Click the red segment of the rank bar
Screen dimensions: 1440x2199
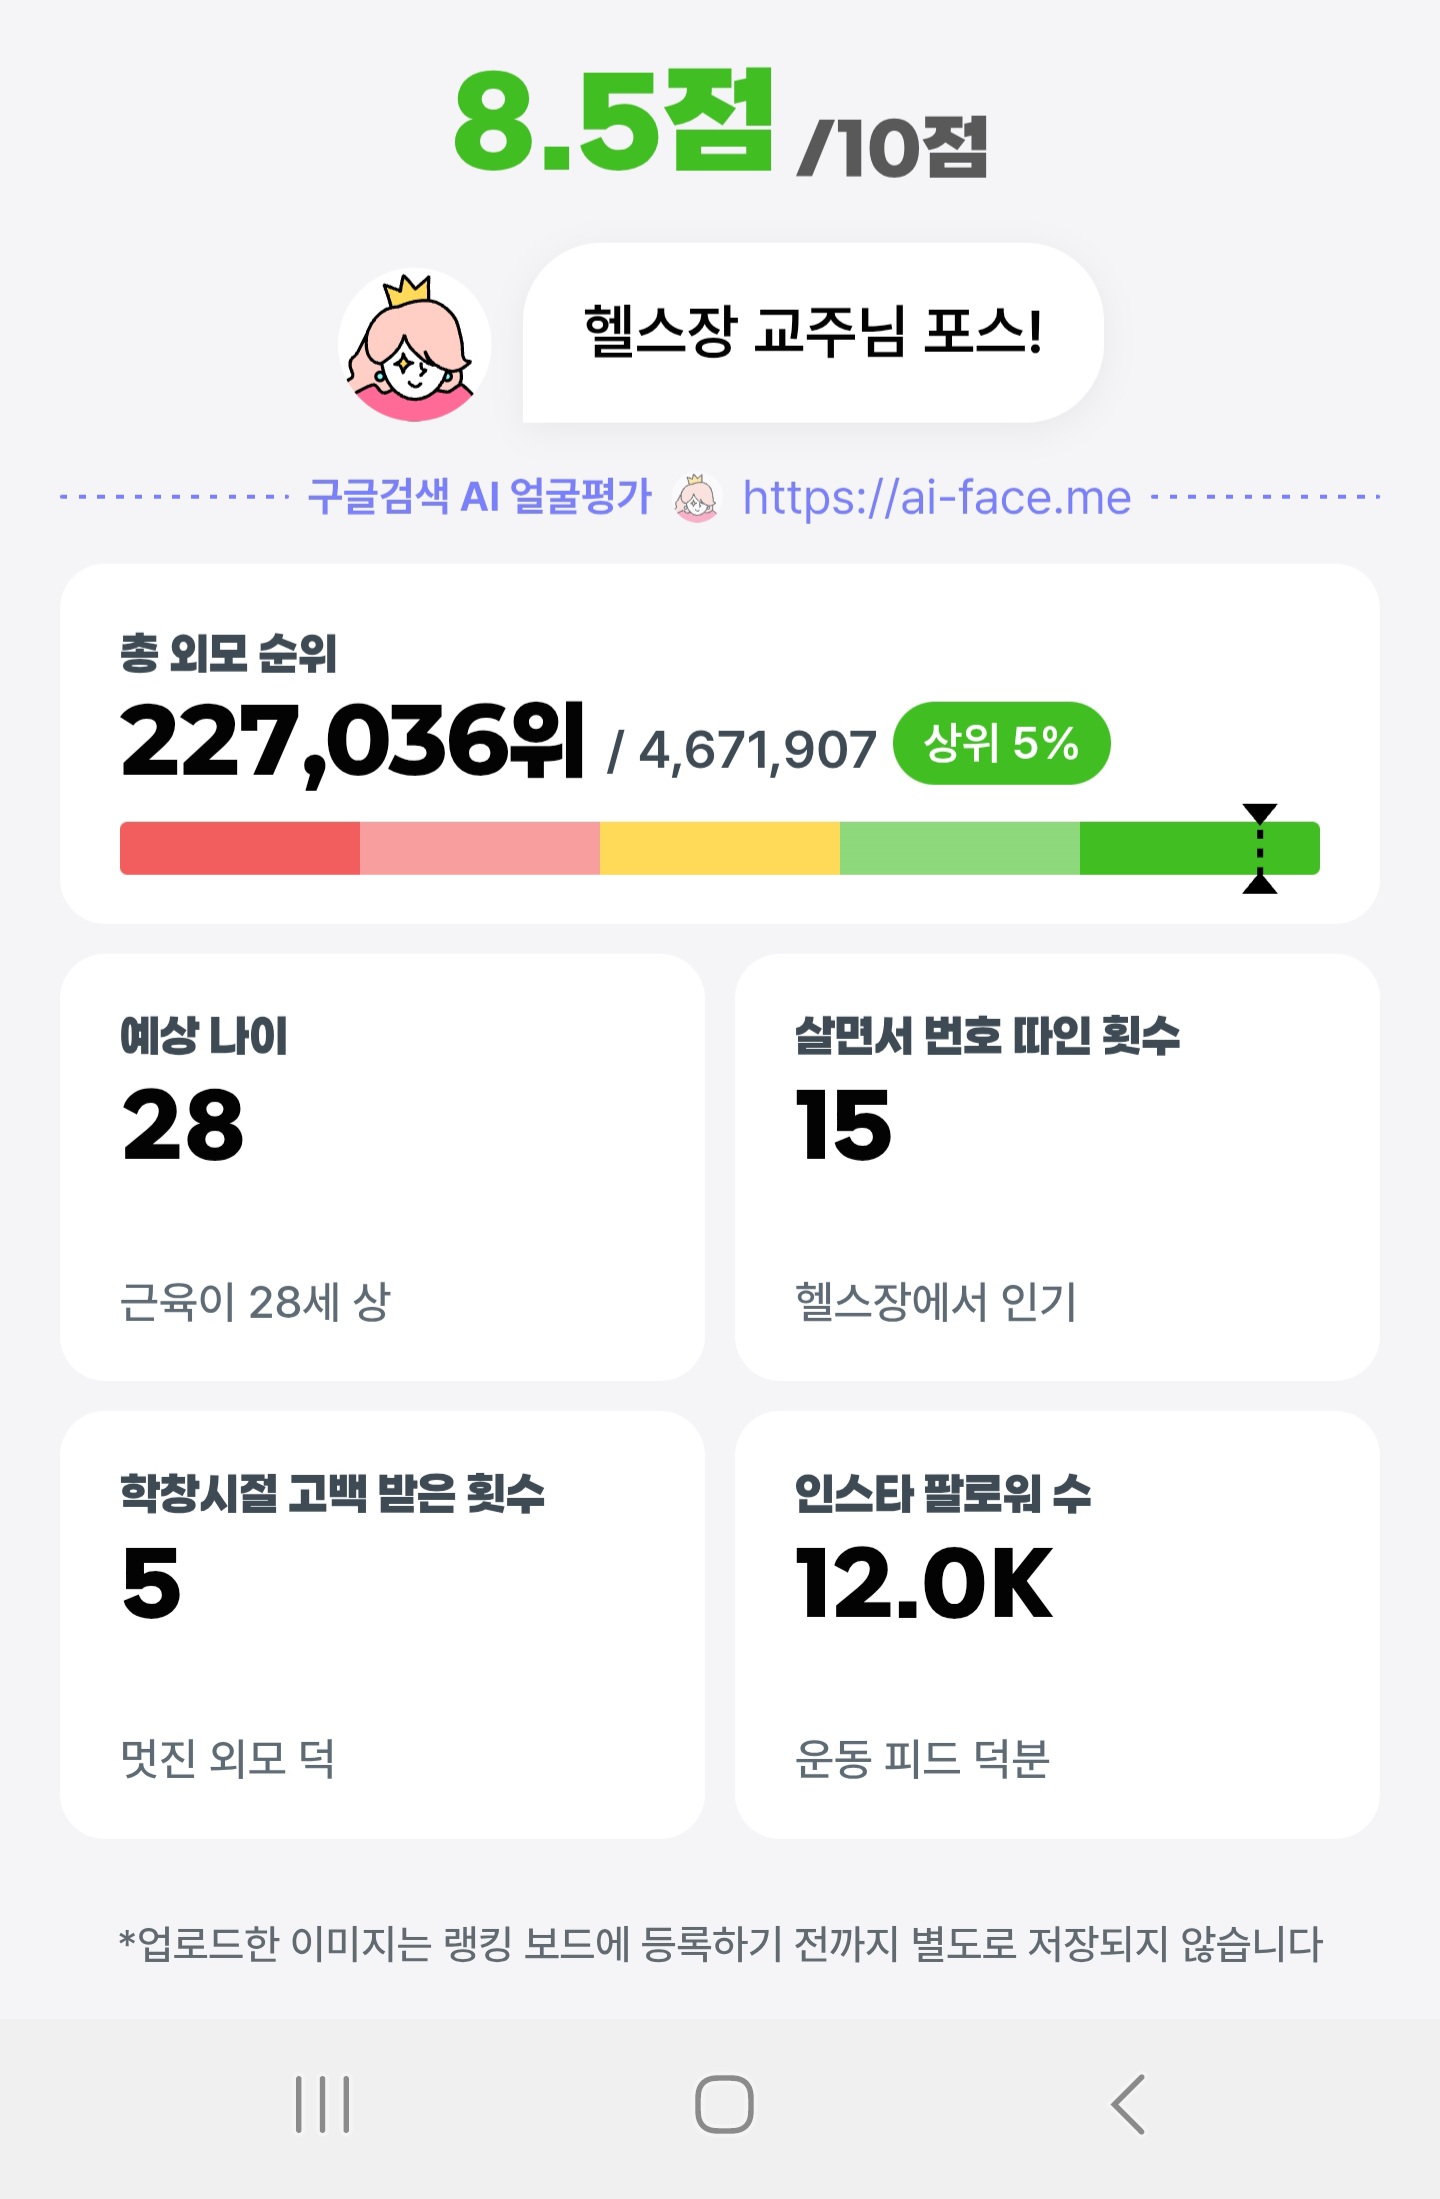[240, 848]
